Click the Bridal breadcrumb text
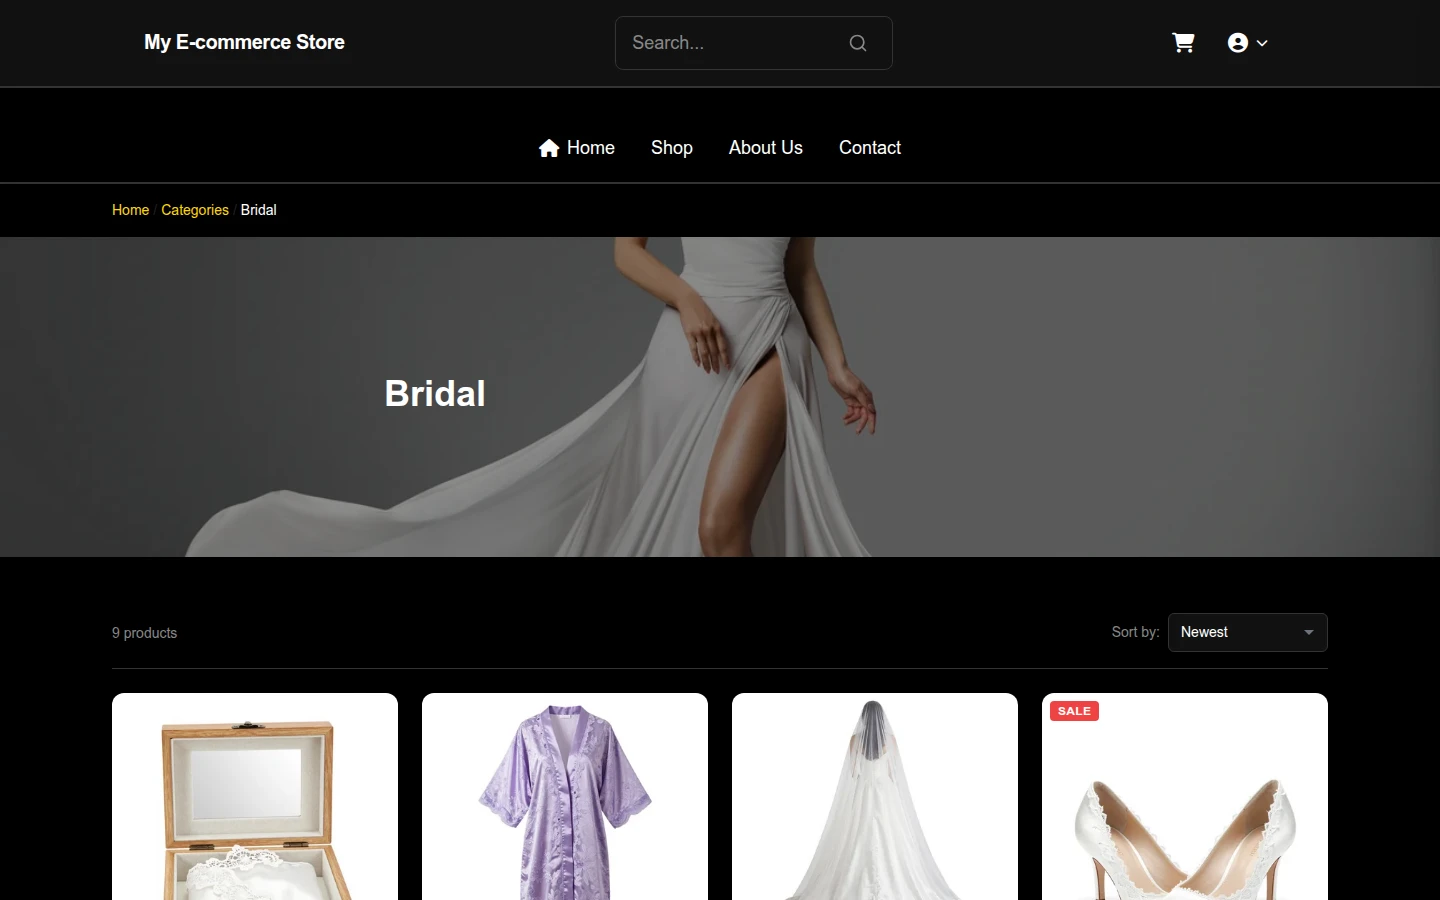This screenshot has width=1440, height=900. (258, 210)
